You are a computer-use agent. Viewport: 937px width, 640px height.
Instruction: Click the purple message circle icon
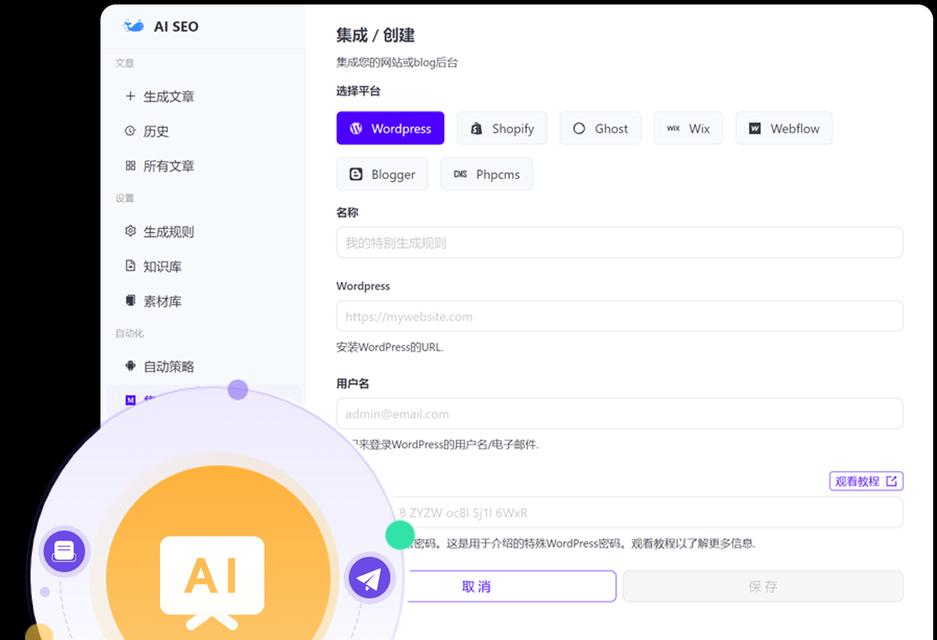[x=64, y=550]
